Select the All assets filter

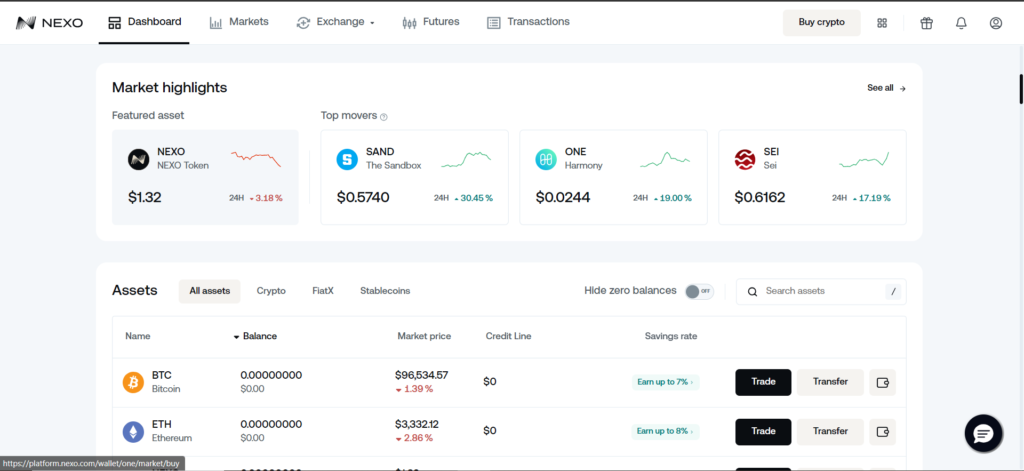pyautogui.click(x=210, y=291)
